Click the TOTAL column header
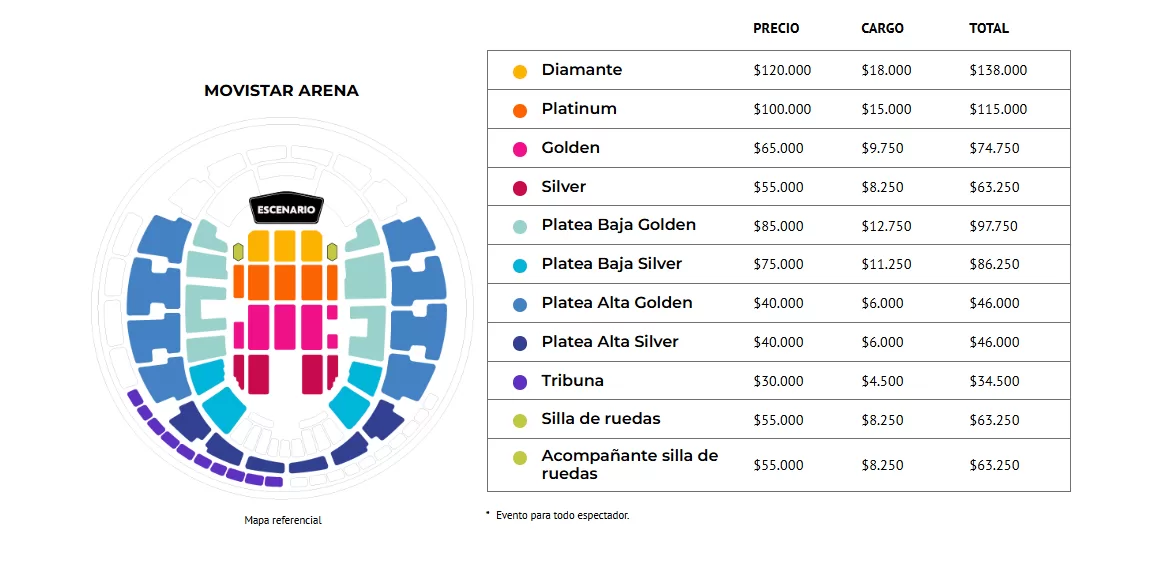The image size is (1160, 565). (989, 29)
